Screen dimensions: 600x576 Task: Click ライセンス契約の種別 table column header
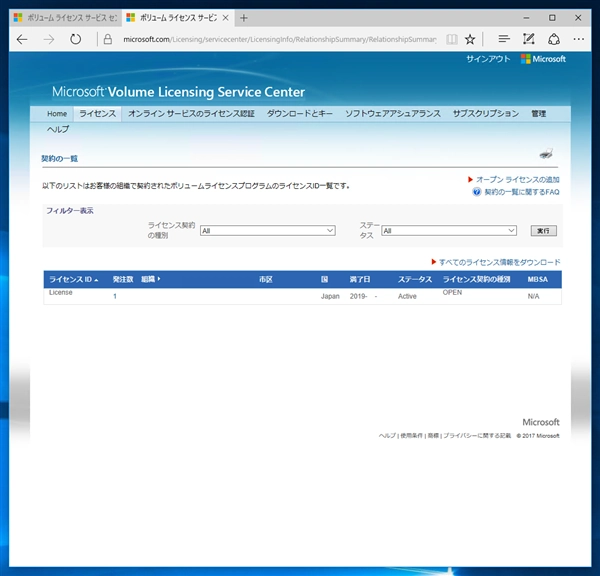[x=476, y=279]
